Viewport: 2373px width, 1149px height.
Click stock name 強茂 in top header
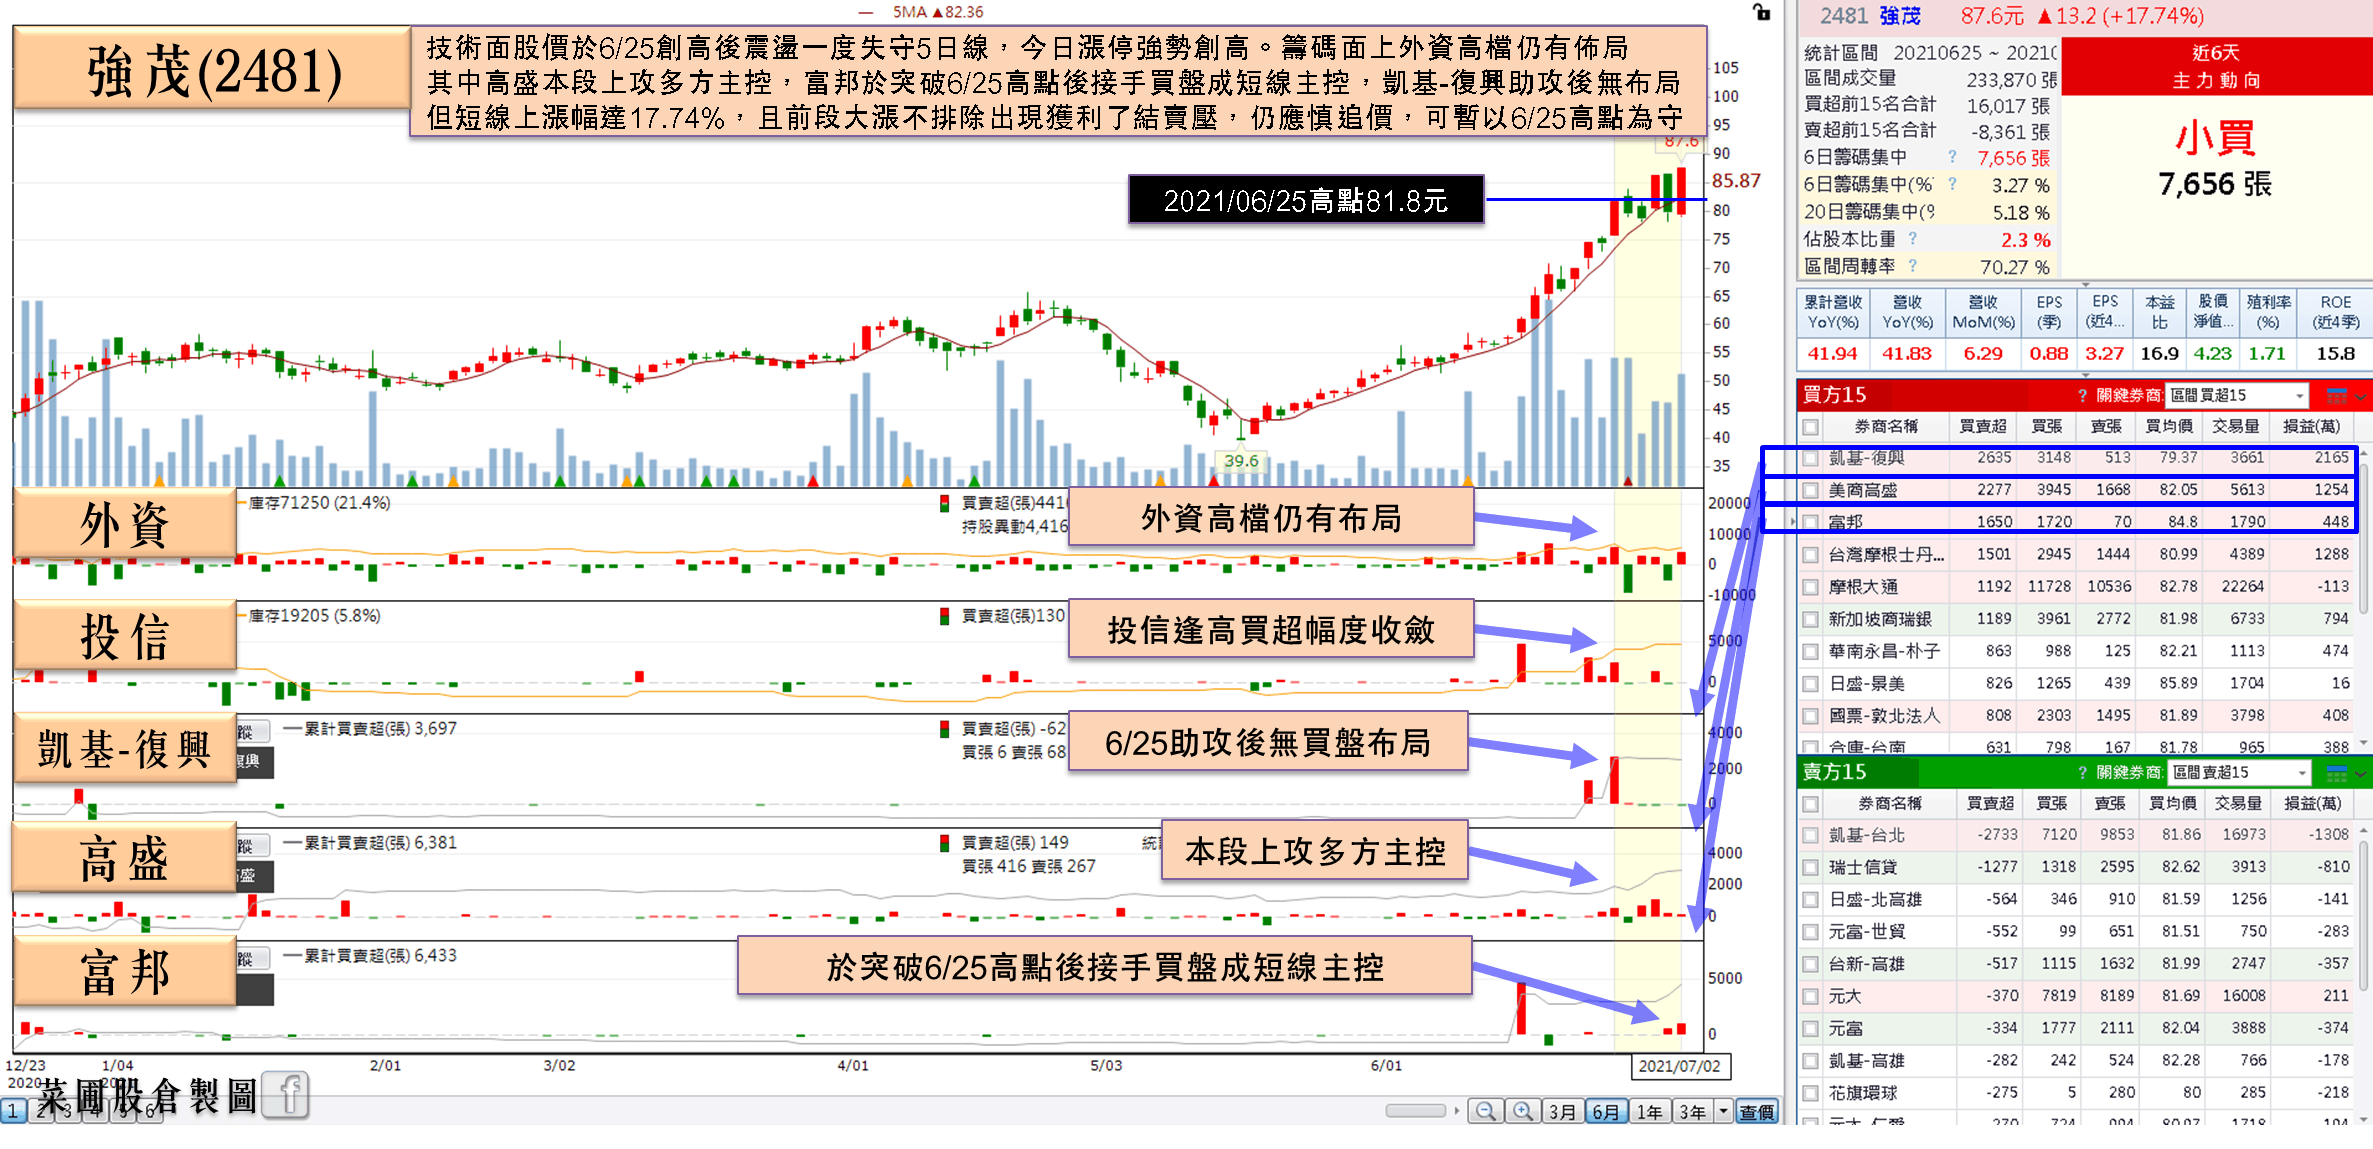point(1899,16)
